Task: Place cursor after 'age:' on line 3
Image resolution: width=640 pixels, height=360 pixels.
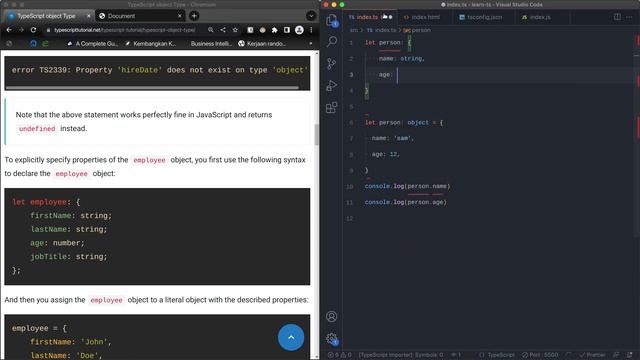Action: 397,75
